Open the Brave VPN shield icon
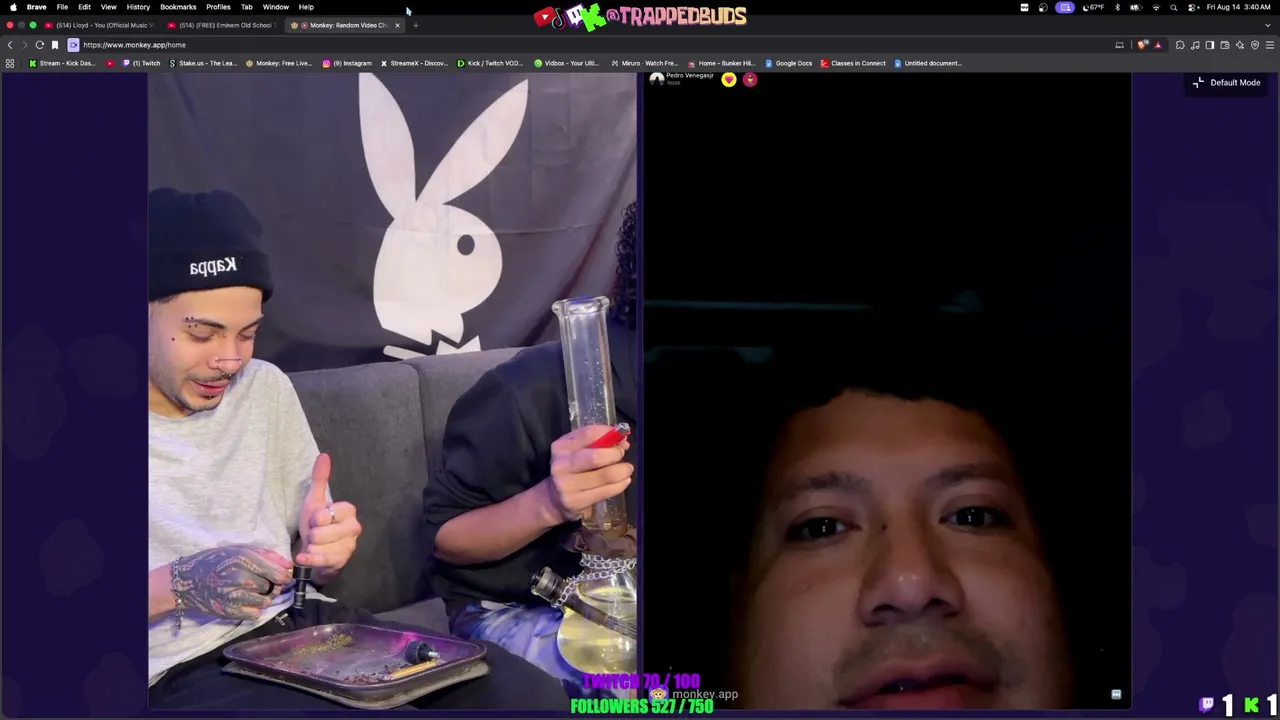This screenshot has height=720, width=1280. (1255, 45)
